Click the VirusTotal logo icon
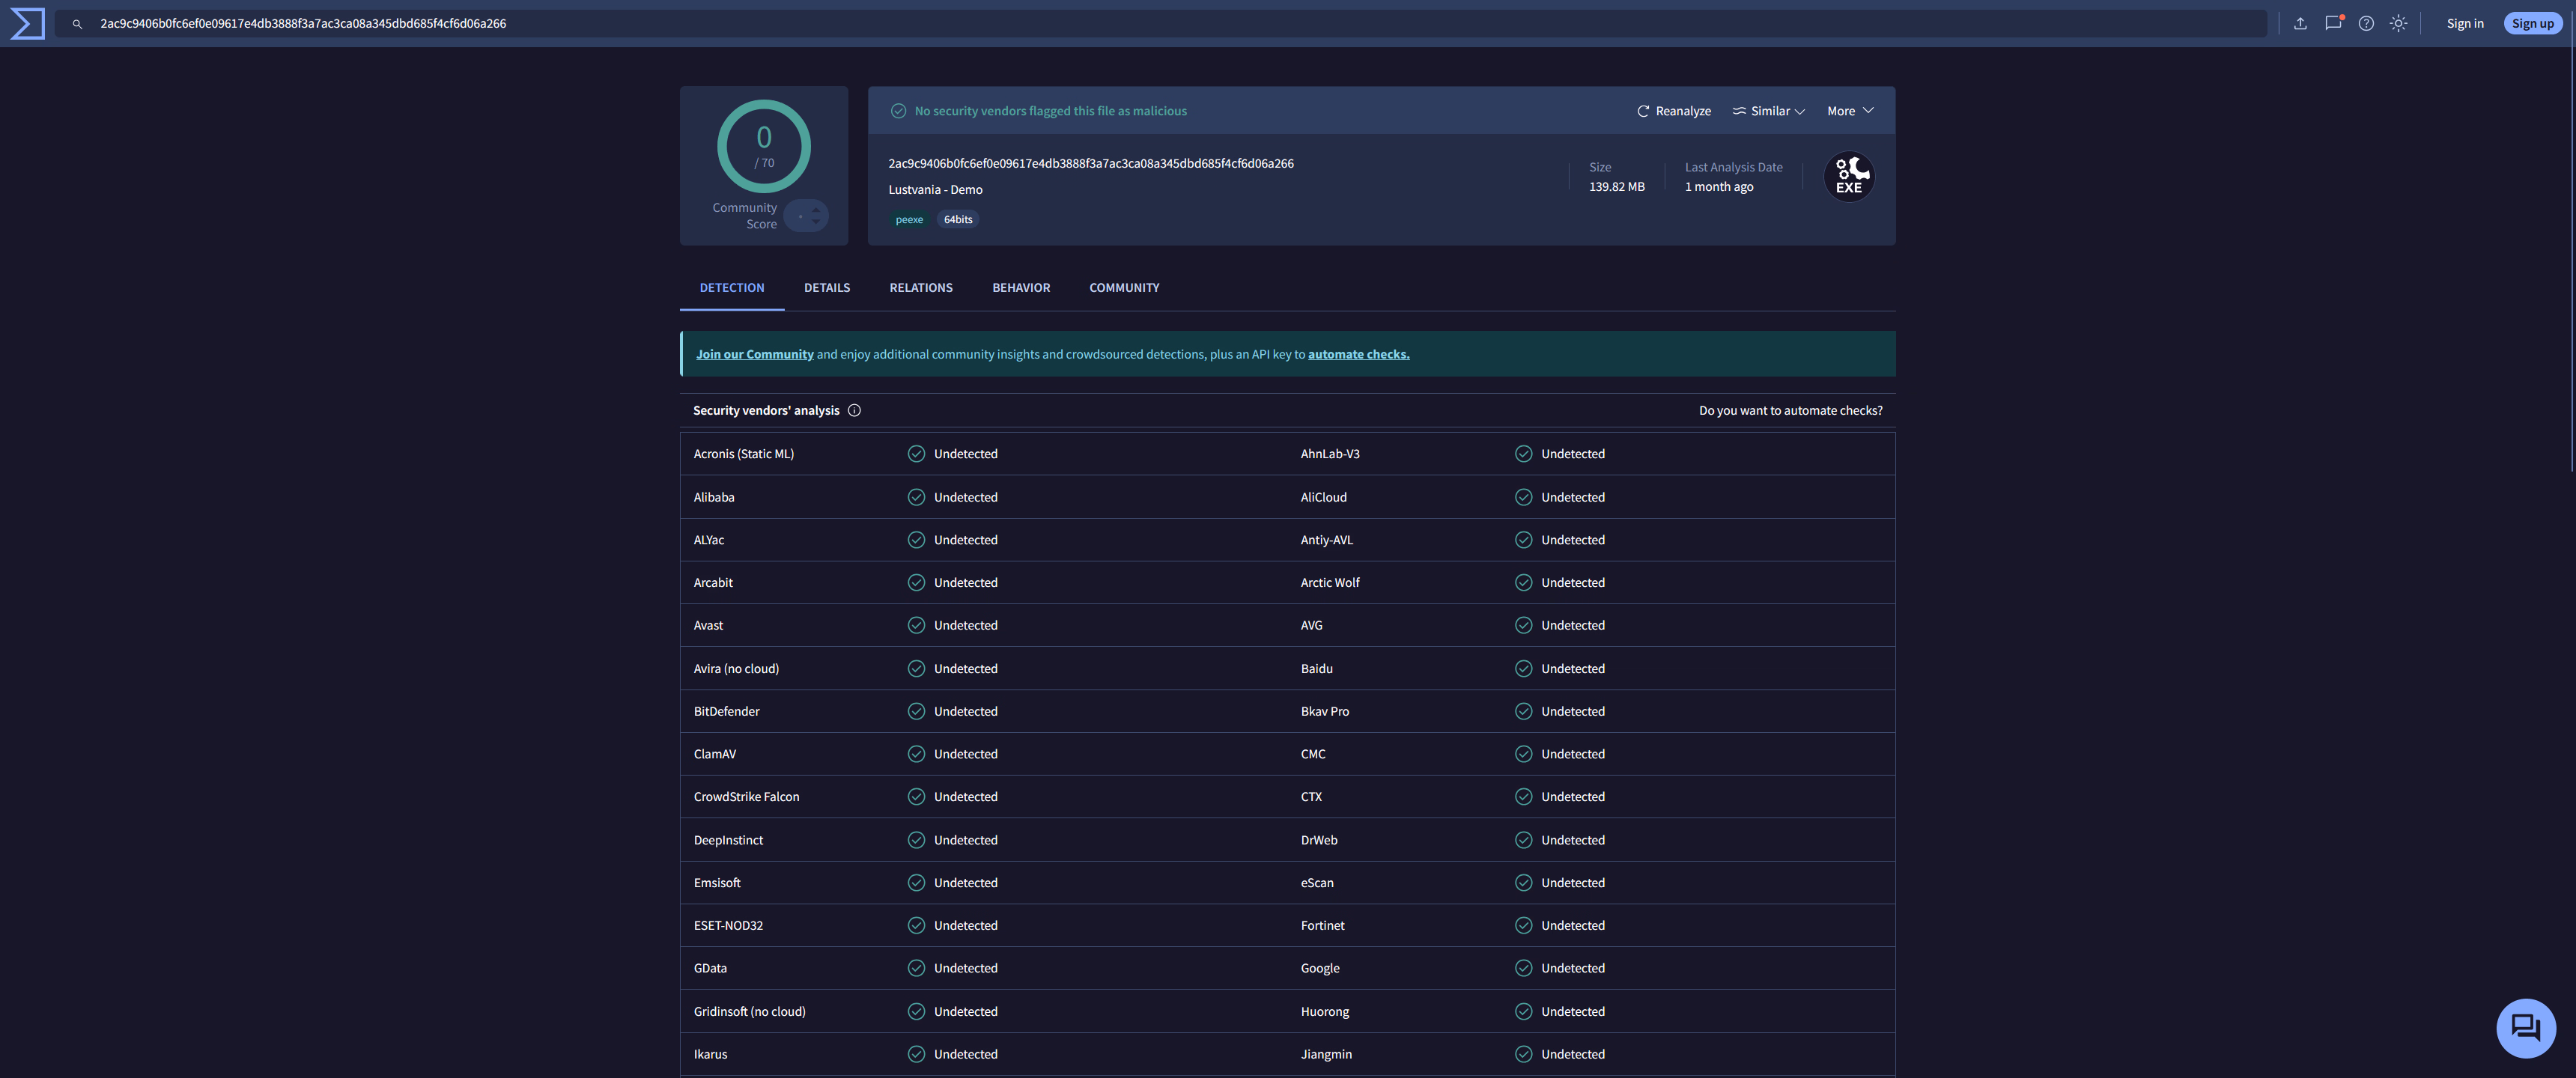Screen dimensions: 2576x1078 27,23
